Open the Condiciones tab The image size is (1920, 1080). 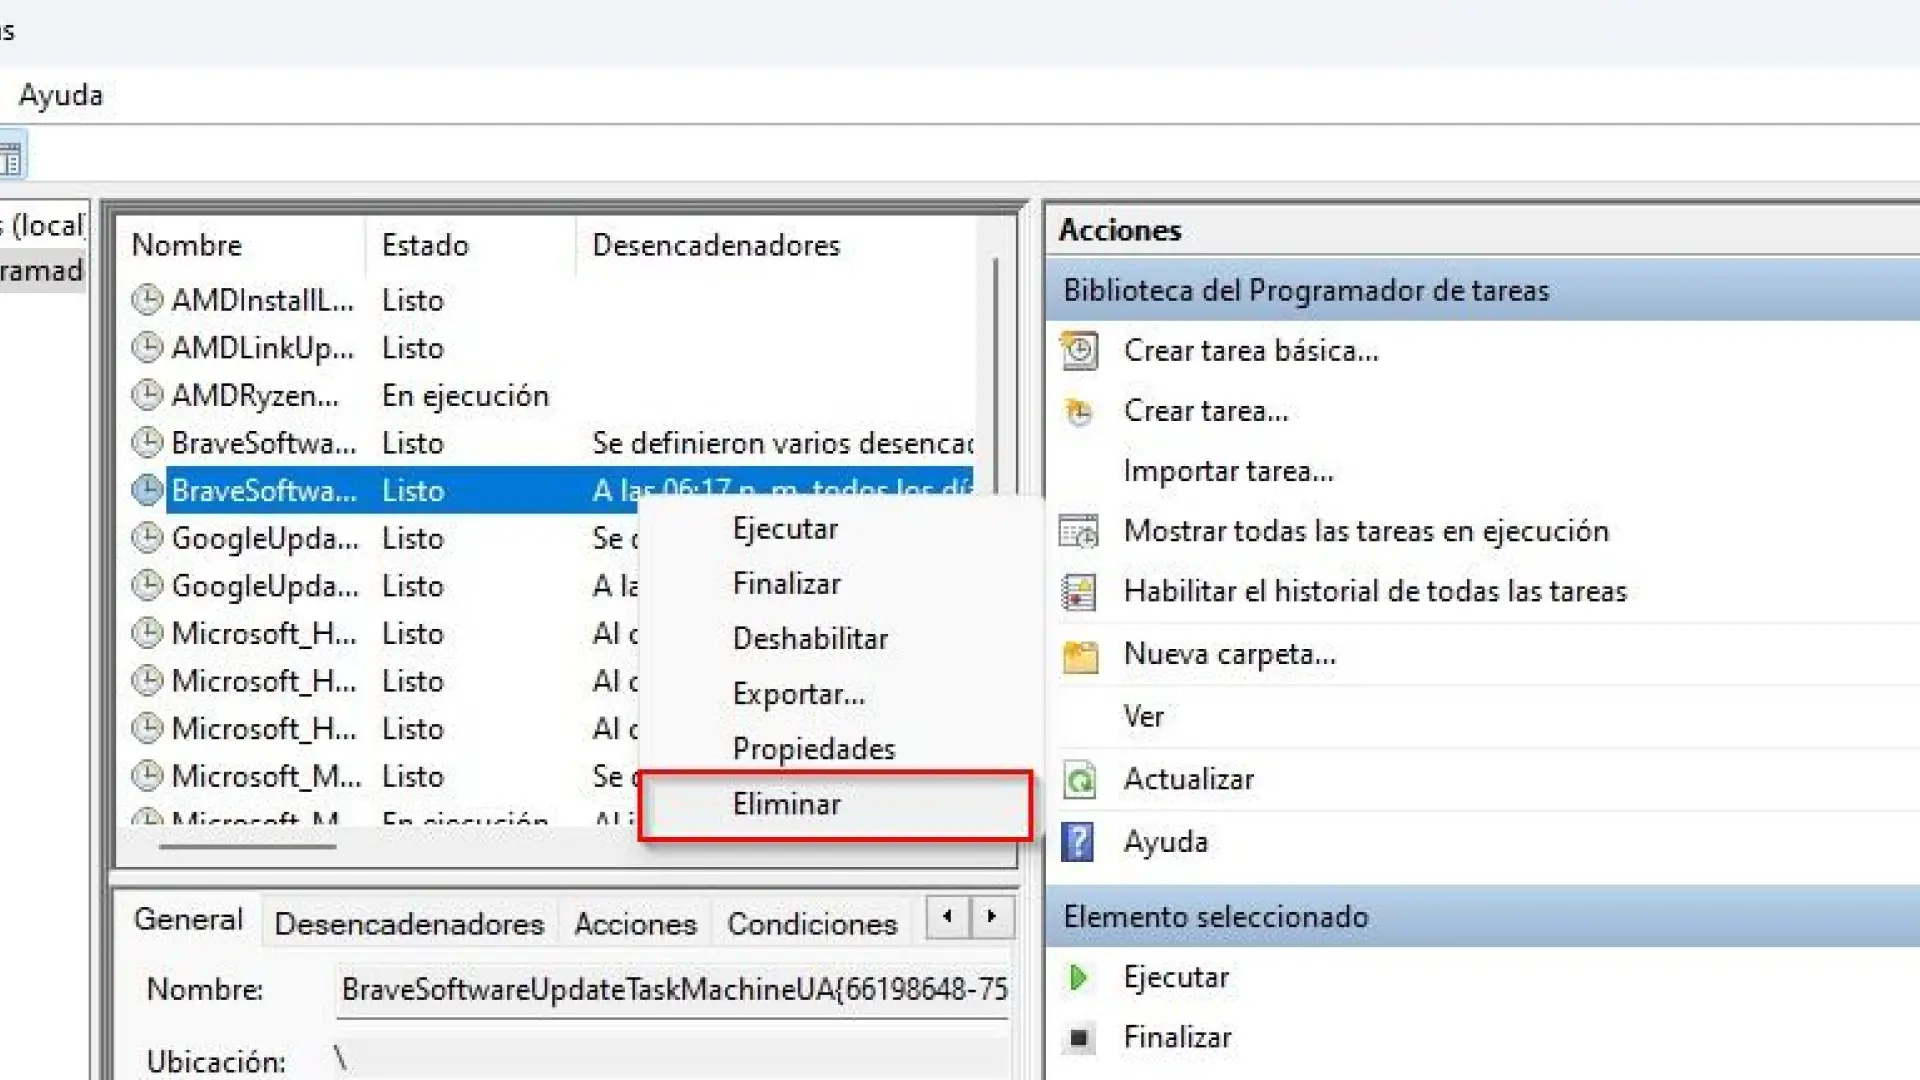[812, 924]
